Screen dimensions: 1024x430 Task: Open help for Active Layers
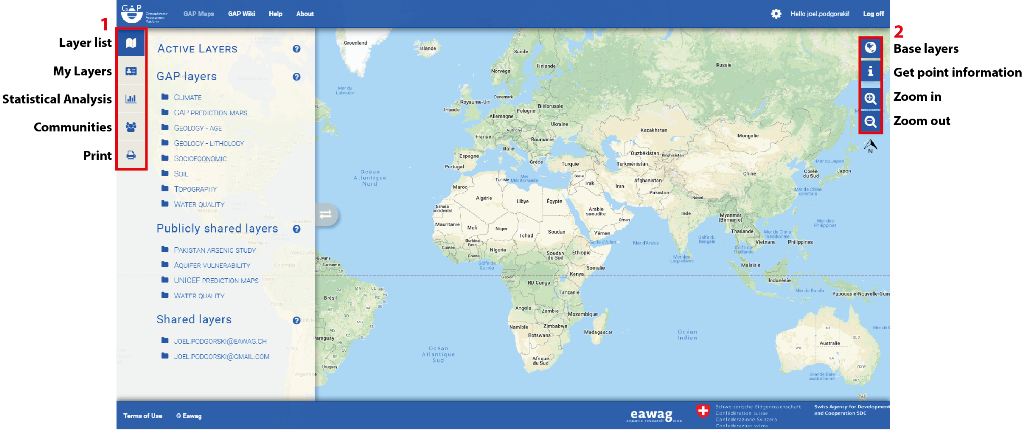(296, 49)
